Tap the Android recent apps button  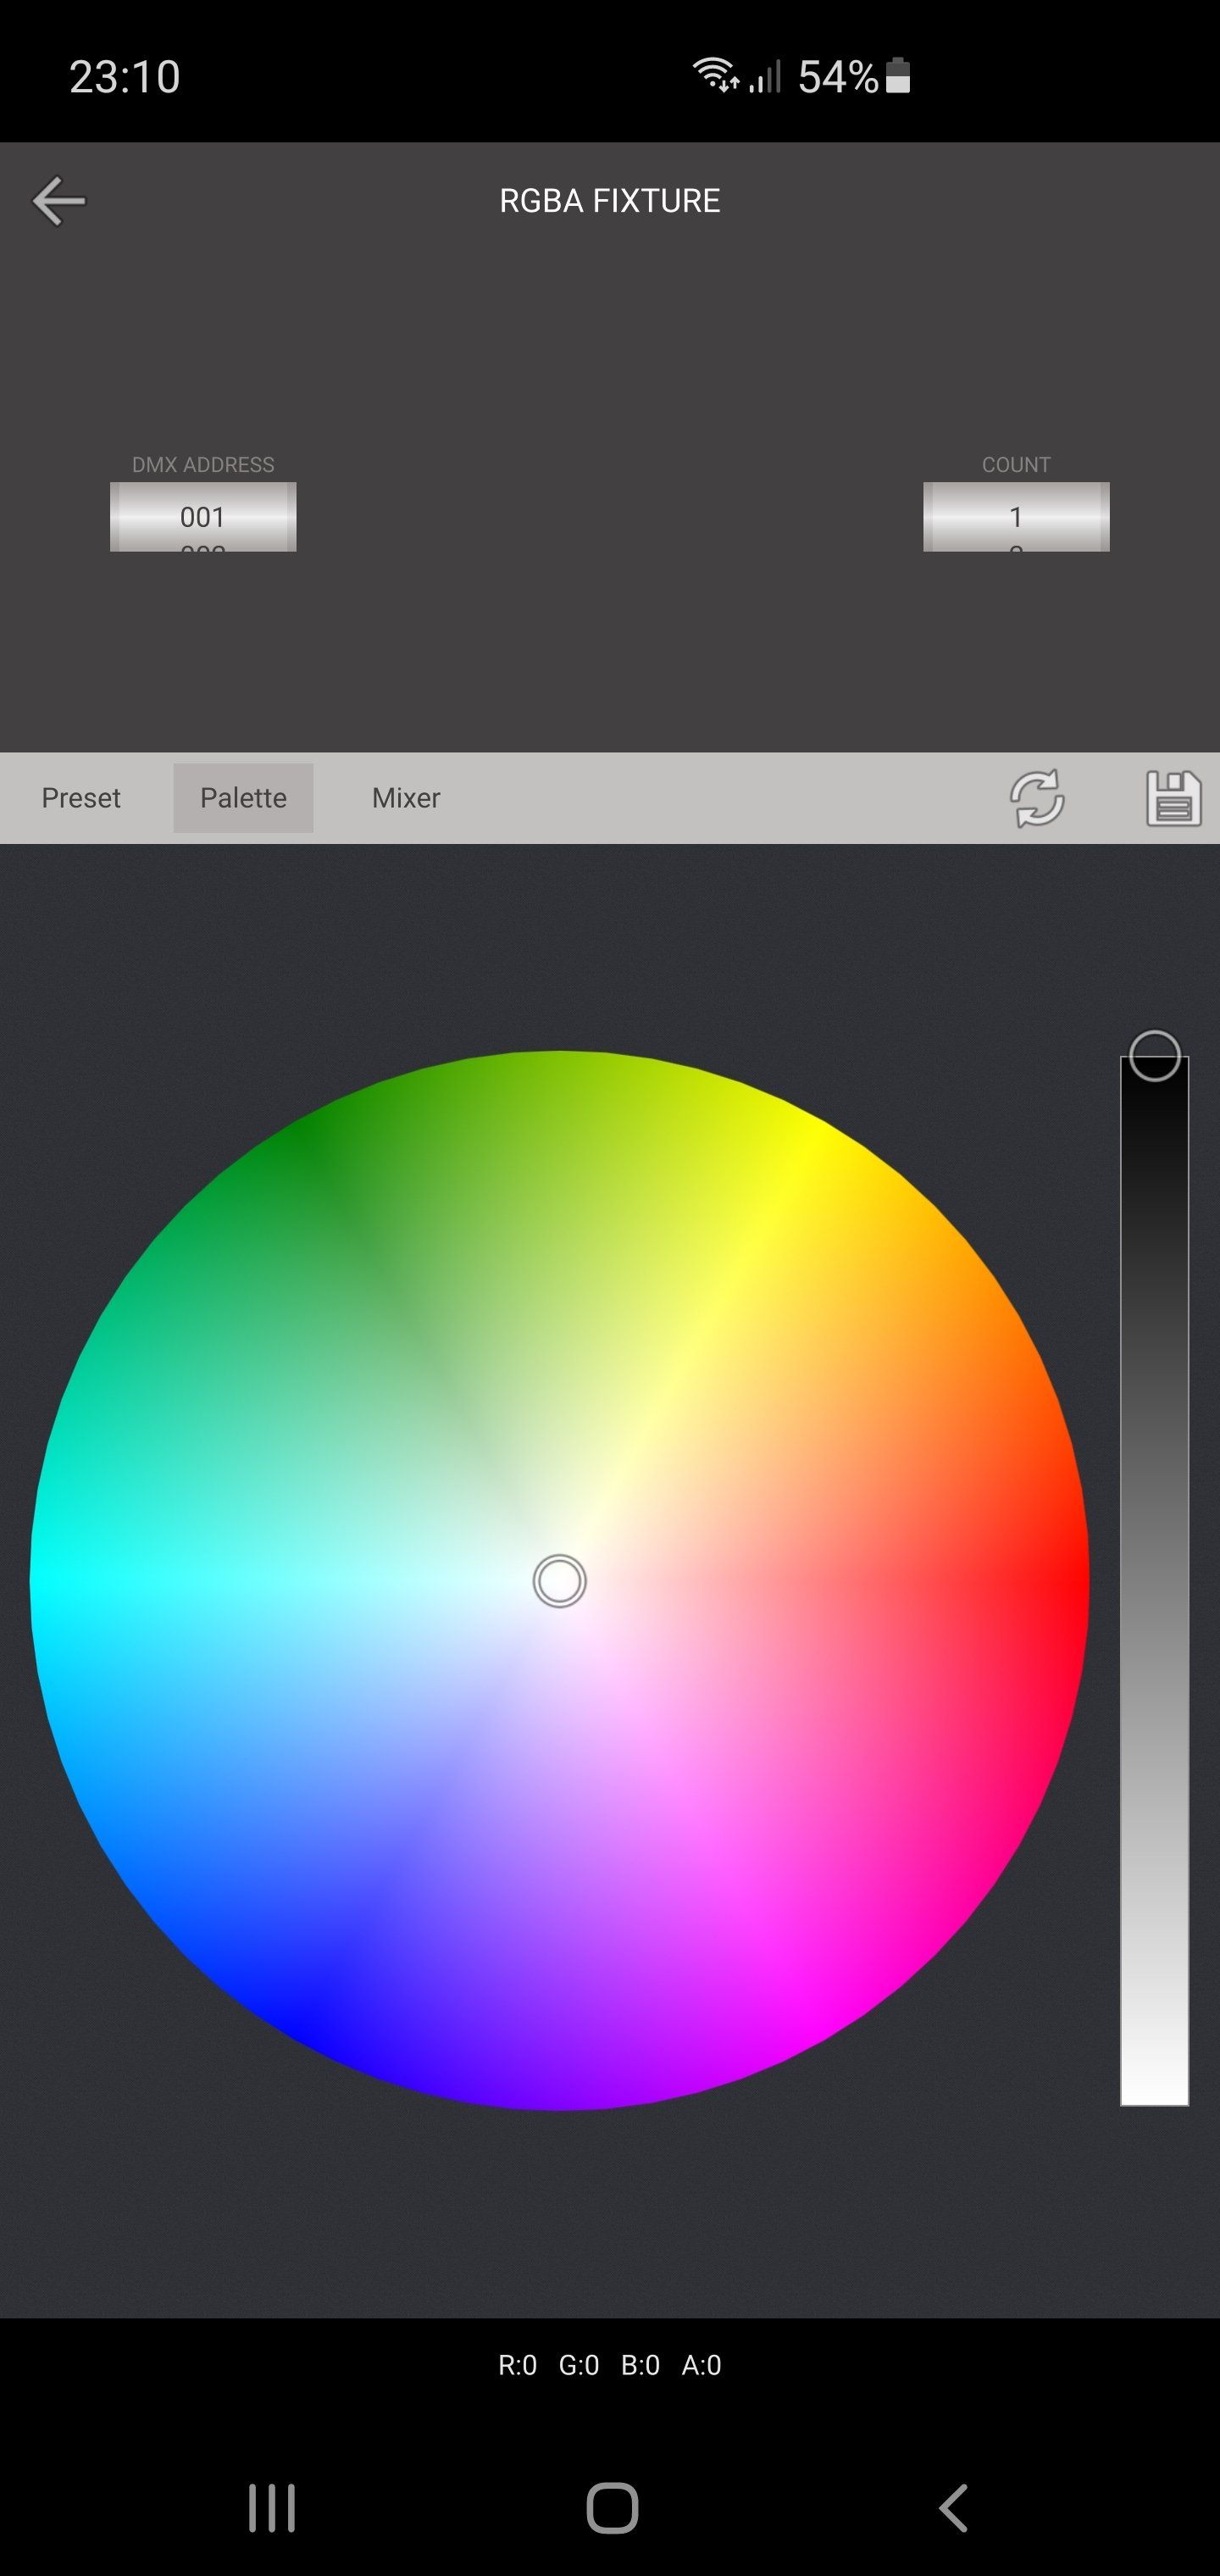pos(272,2508)
